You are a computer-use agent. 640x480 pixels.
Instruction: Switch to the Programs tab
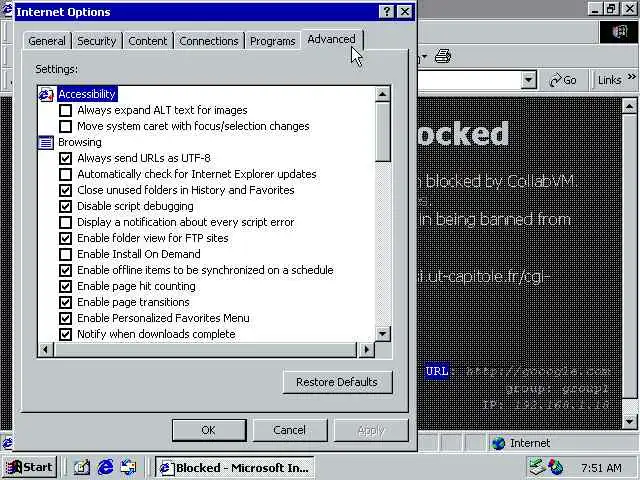click(273, 41)
